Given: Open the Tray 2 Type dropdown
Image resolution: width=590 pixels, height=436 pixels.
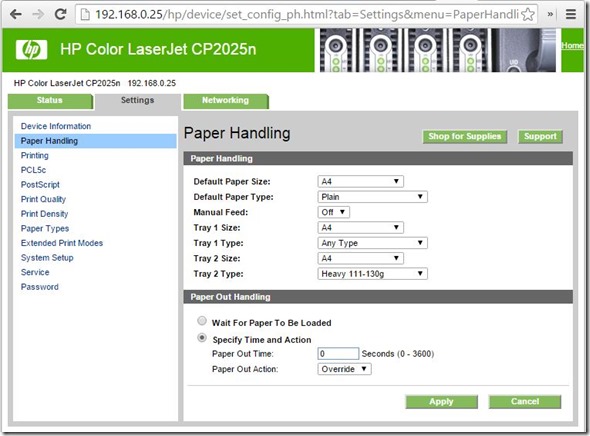Looking at the screenshot, I should (x=373, y=274).
